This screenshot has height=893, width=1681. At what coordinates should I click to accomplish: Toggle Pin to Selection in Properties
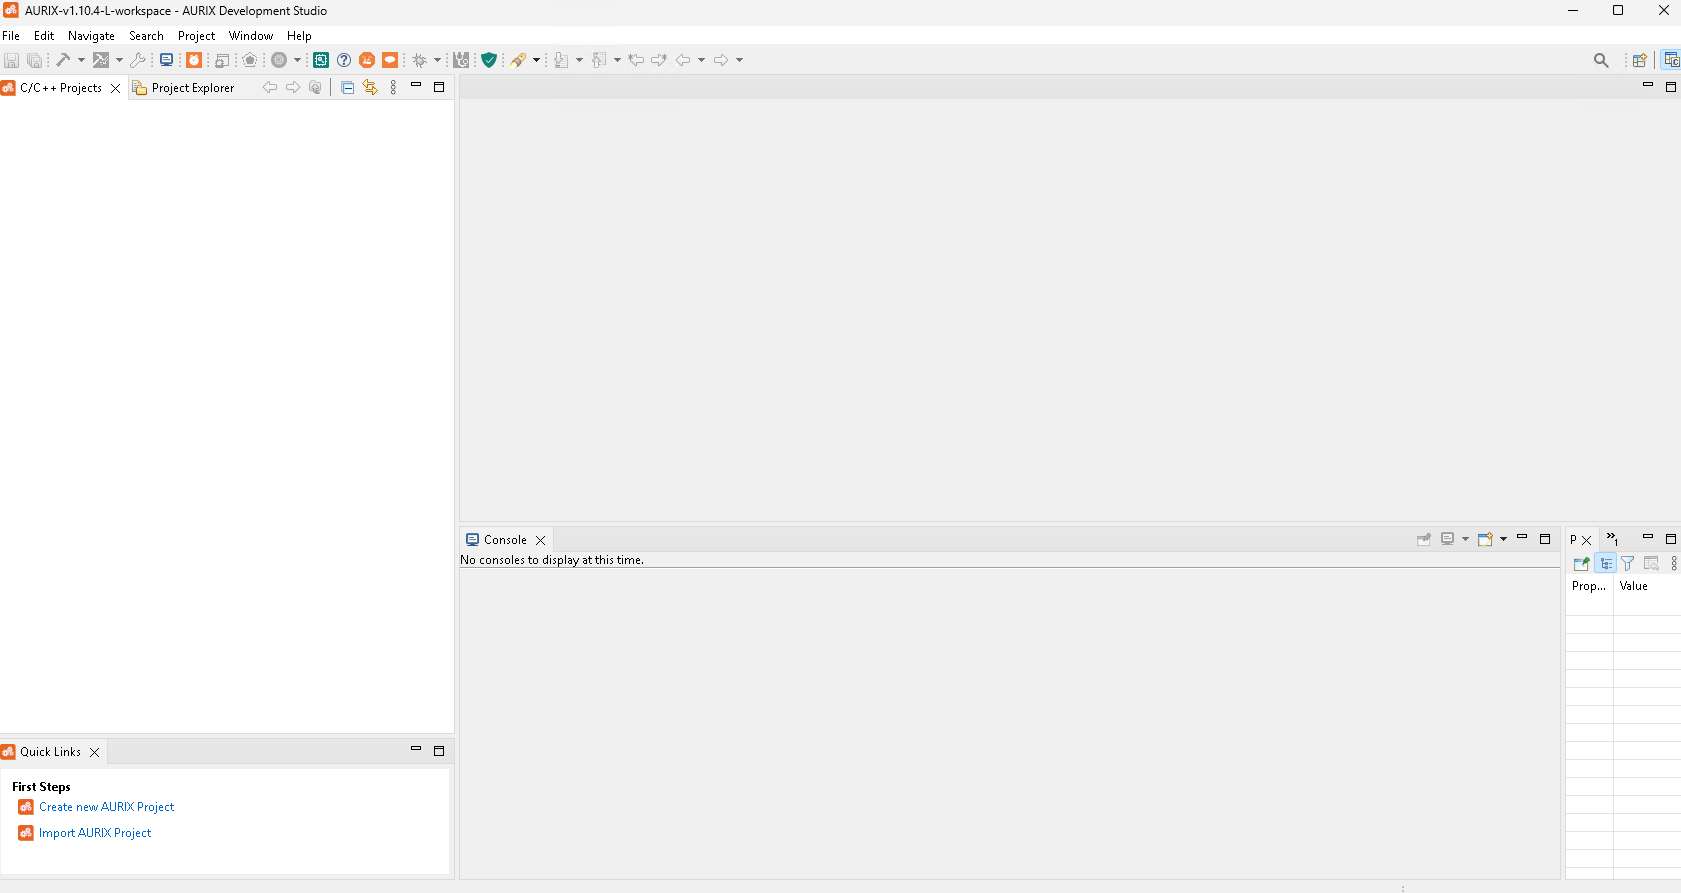click(1582, 563)
